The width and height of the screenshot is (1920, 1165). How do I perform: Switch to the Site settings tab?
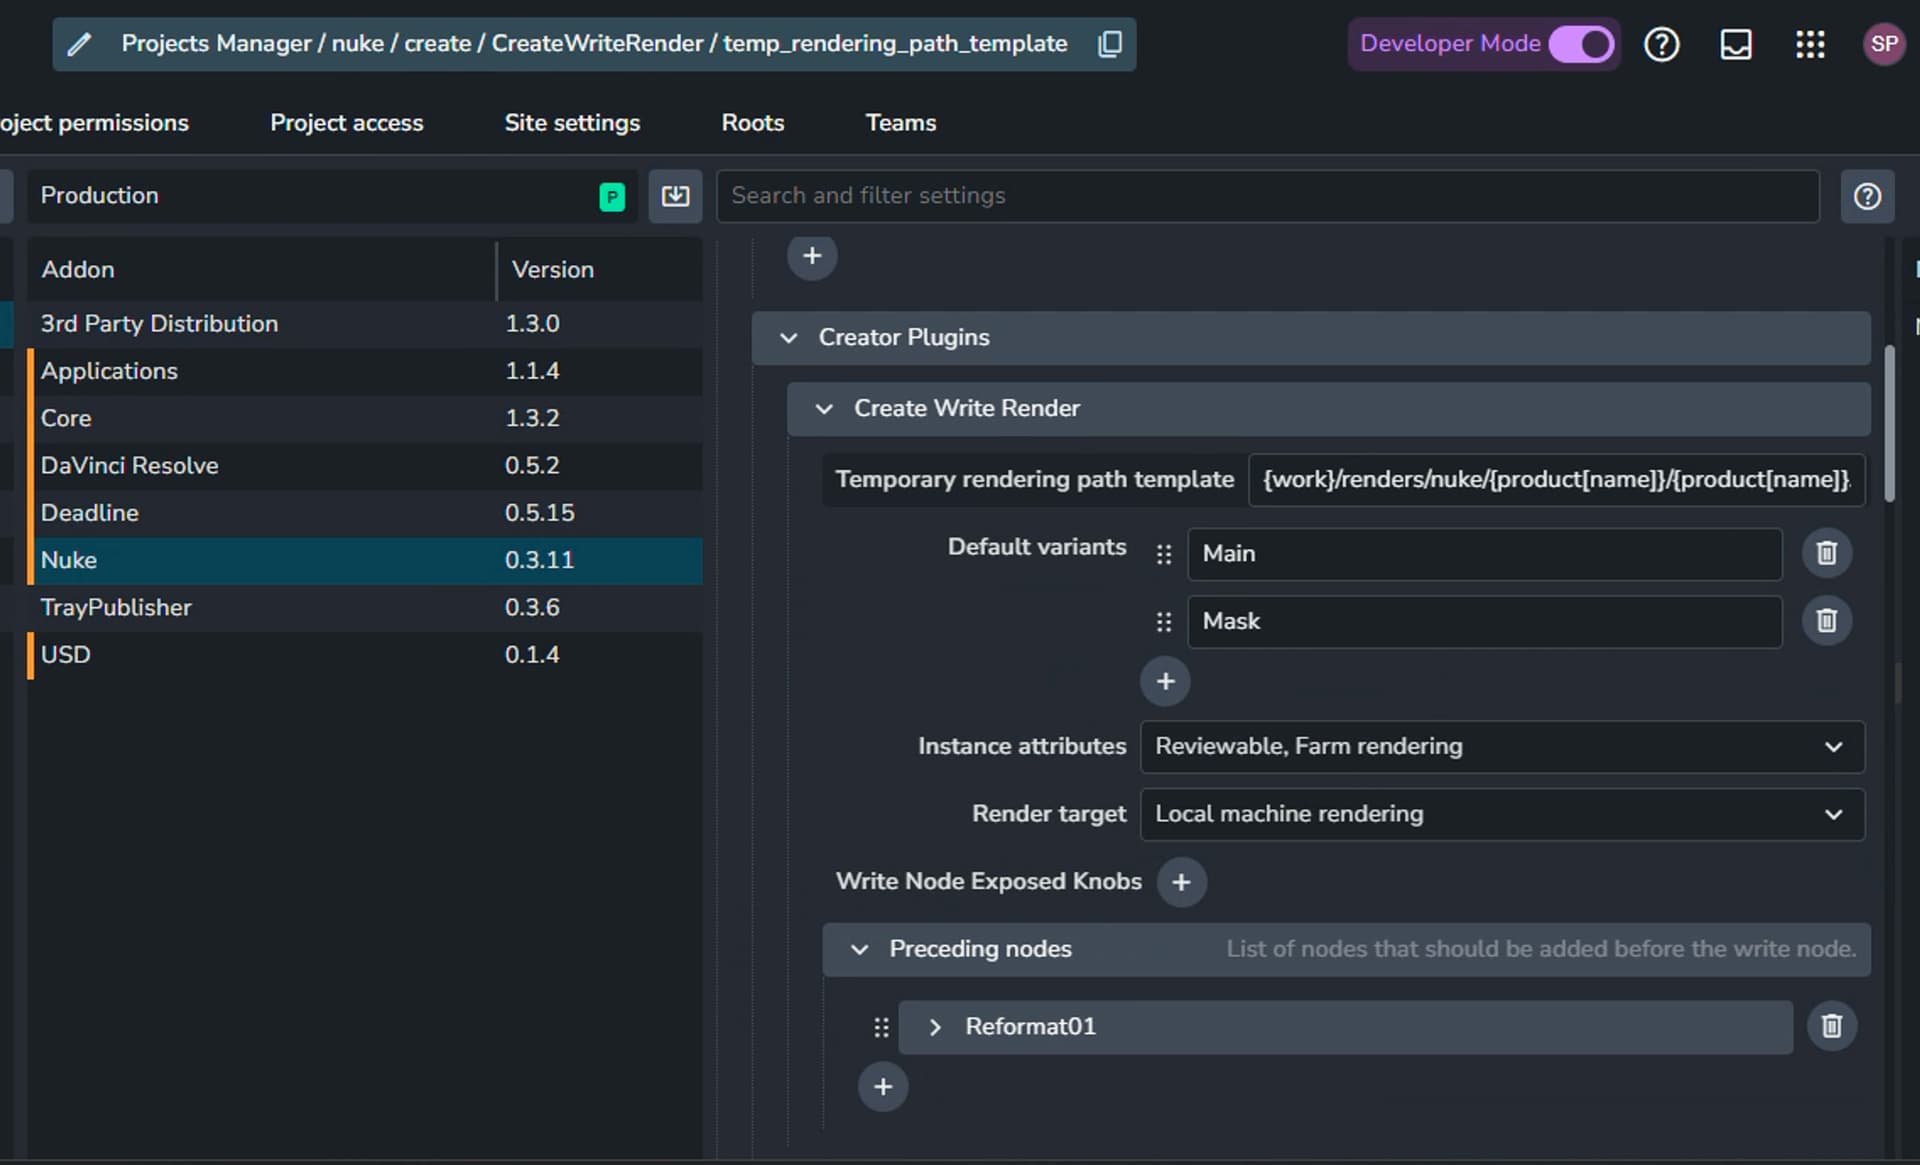click(572, 123)
